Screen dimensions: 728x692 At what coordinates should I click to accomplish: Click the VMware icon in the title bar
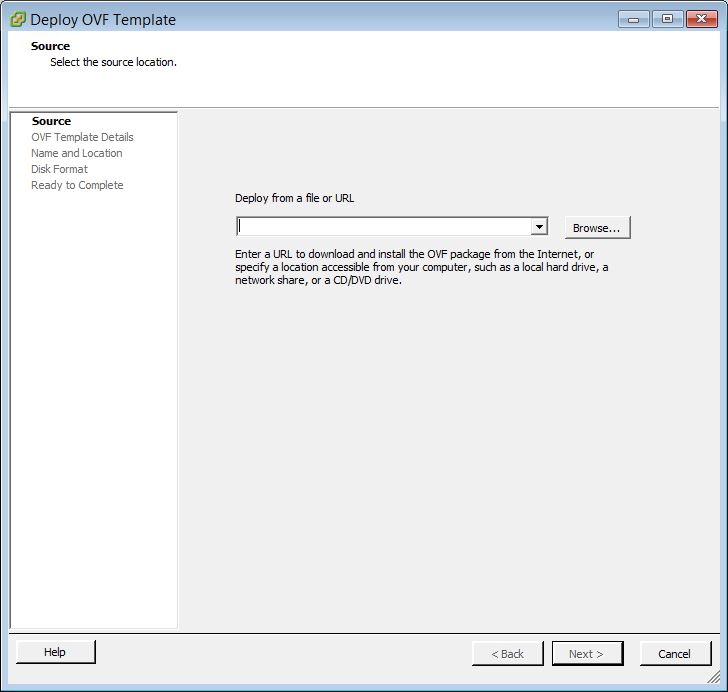click(x=17, y=19)
